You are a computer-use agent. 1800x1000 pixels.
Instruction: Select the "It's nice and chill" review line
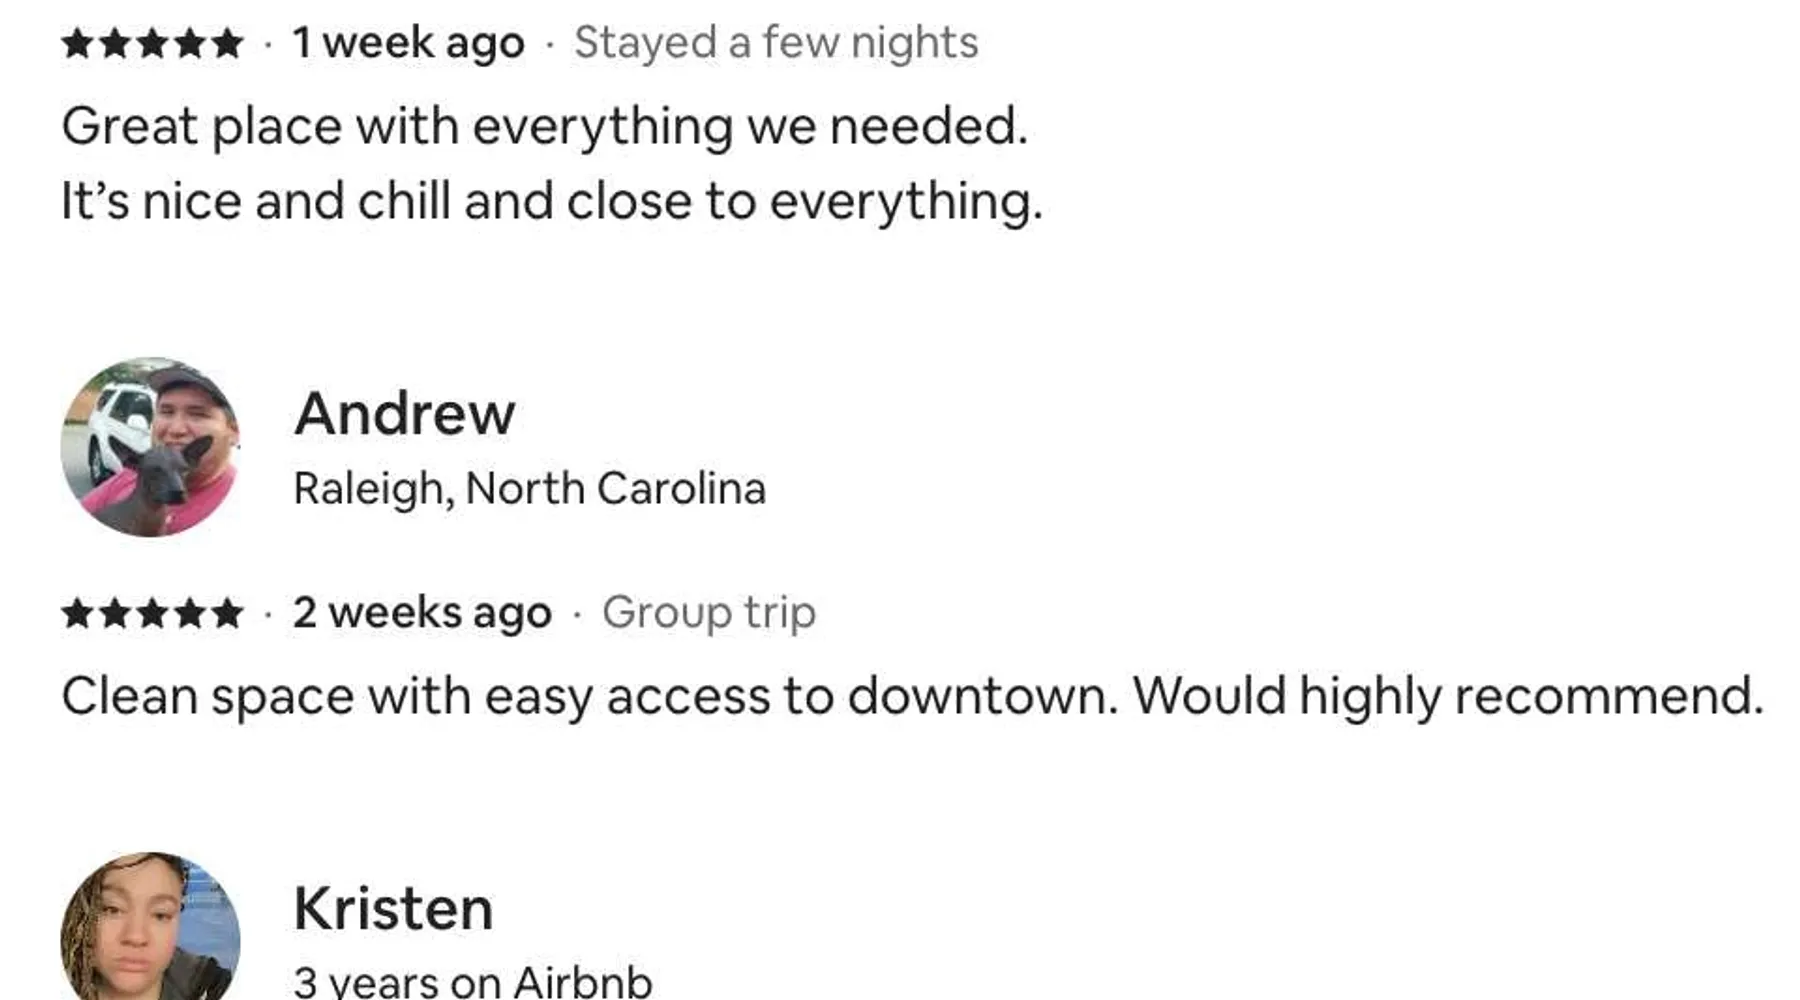pos(551,201)
